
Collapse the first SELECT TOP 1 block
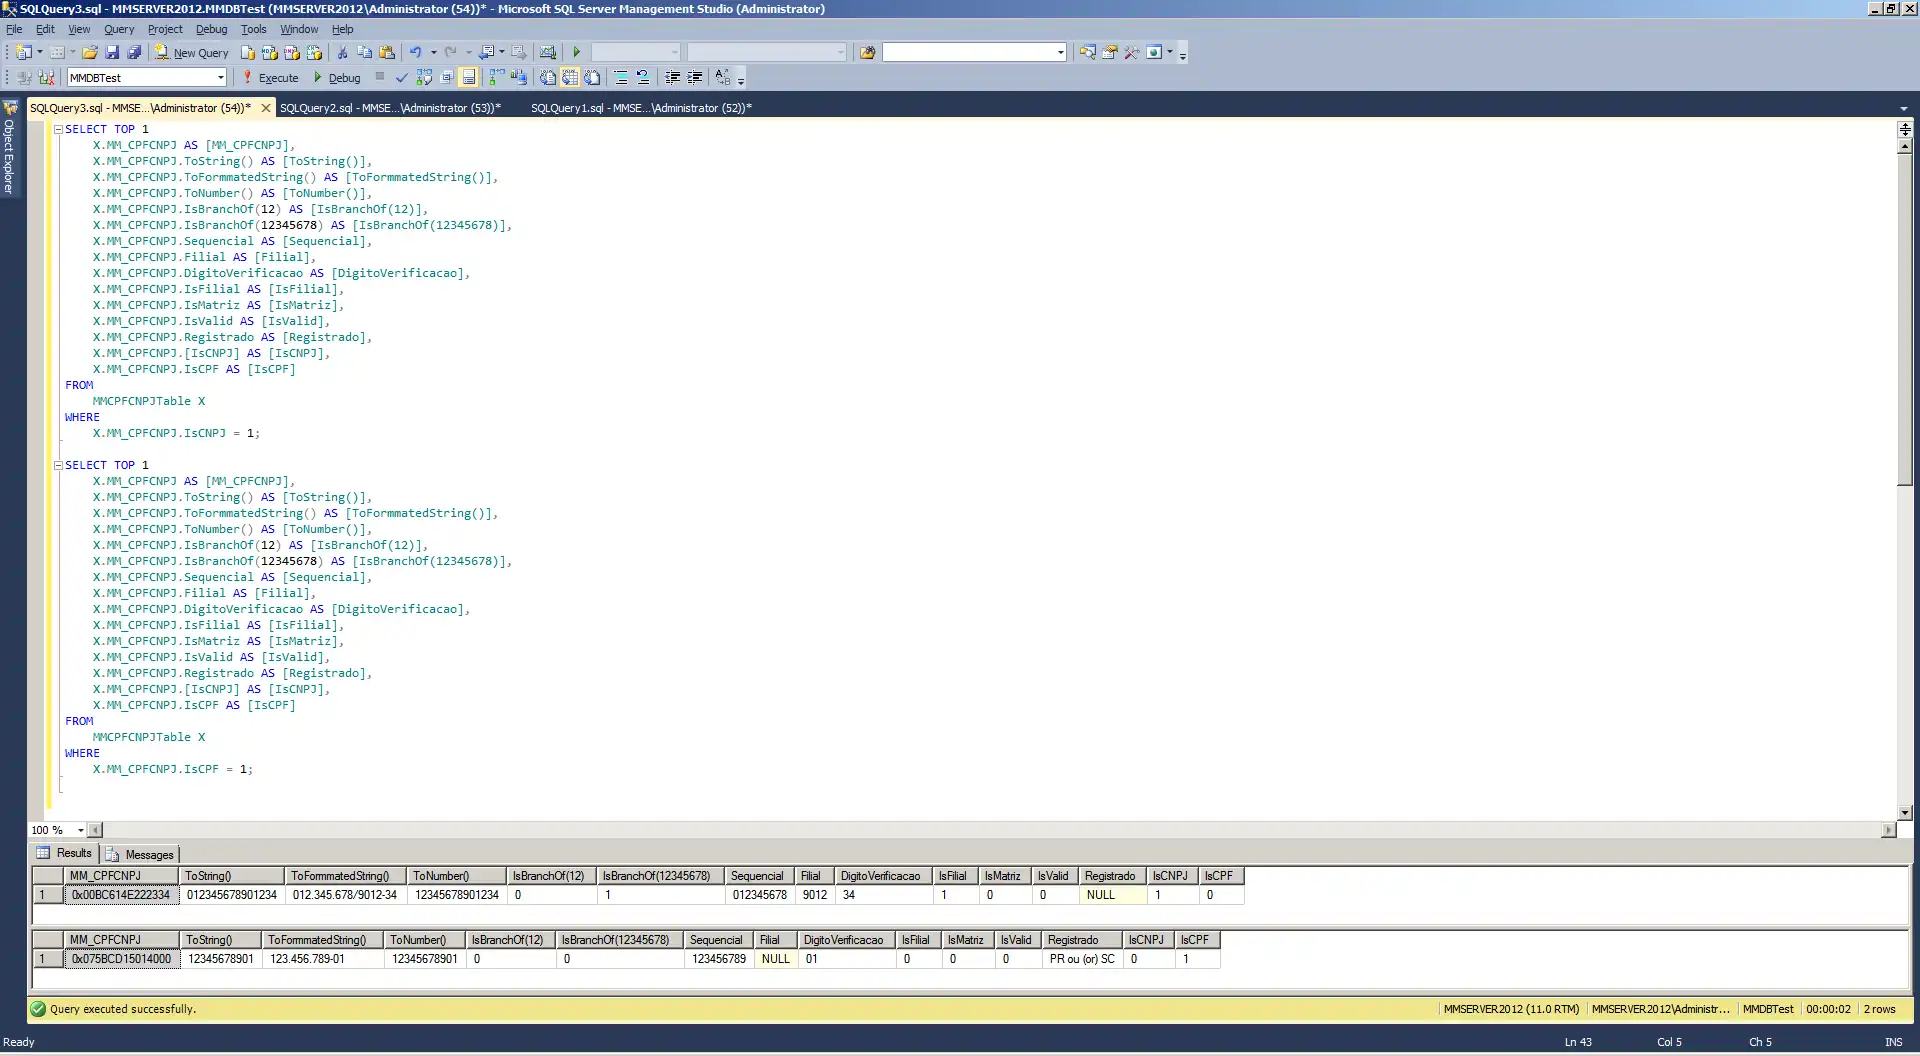pos(58,129)
